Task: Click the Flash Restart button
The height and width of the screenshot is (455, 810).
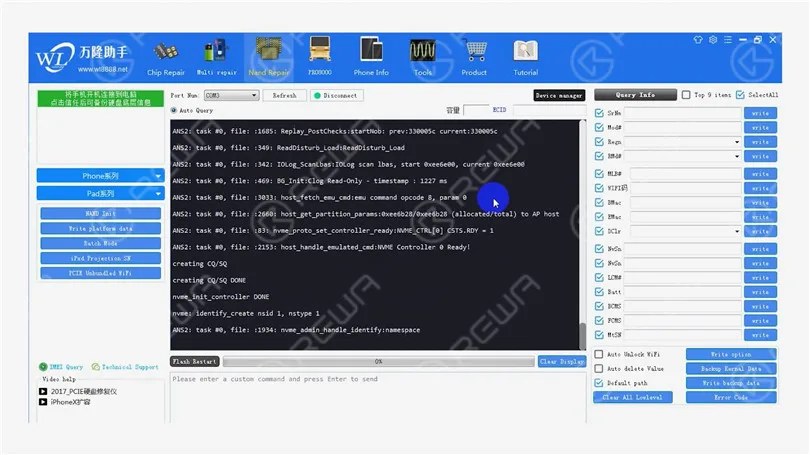Action: pos(195,362)
